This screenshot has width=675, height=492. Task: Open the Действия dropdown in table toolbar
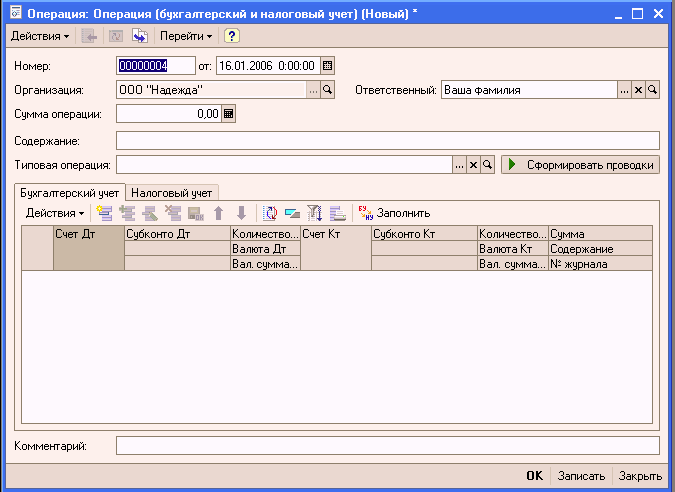click(x=54, y=212)
